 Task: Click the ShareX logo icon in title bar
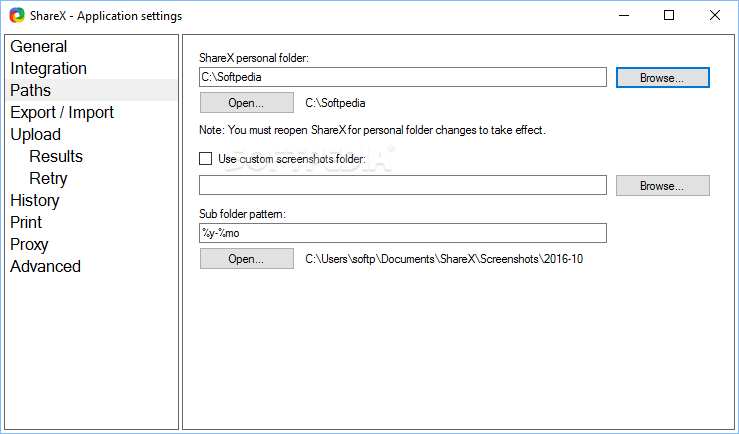(x=17, y=16)
